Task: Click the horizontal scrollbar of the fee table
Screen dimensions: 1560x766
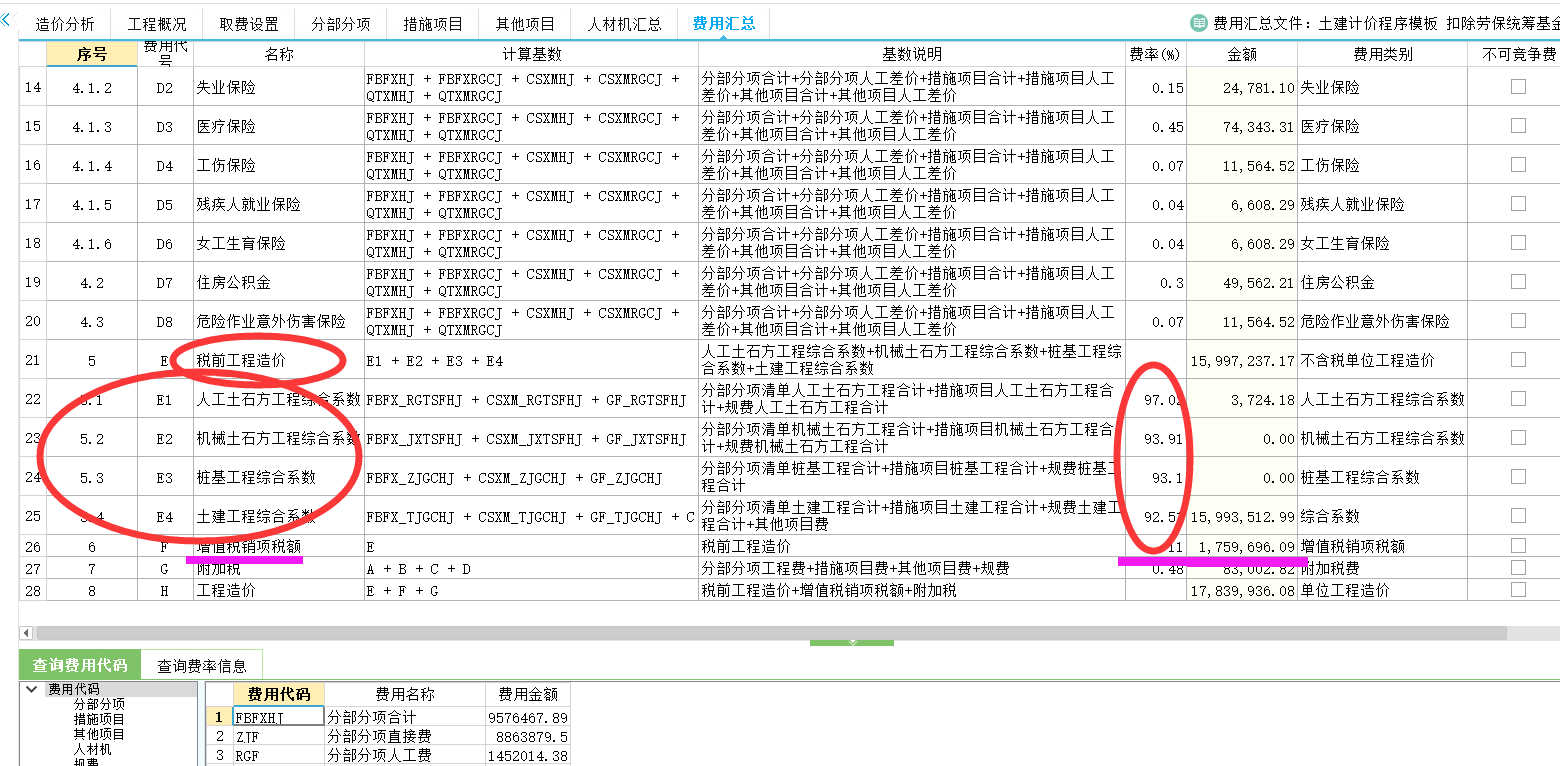Action: coord(771,633)
